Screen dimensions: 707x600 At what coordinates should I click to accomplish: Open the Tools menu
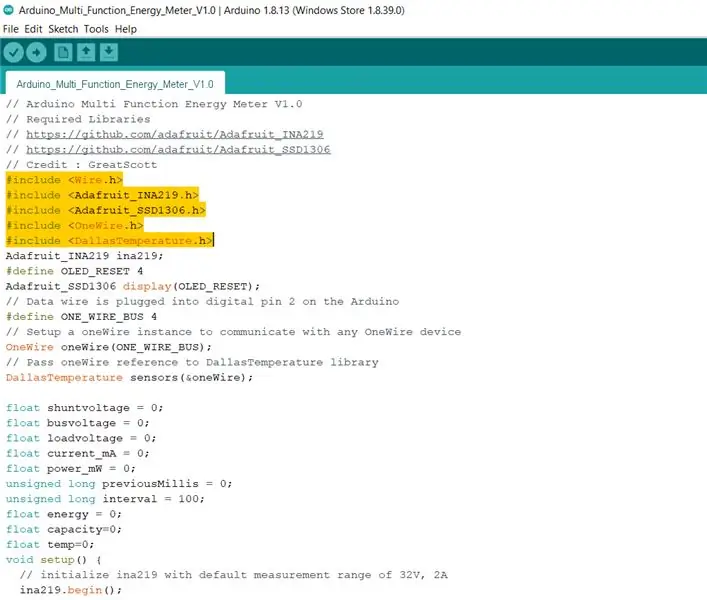(96, 29)
